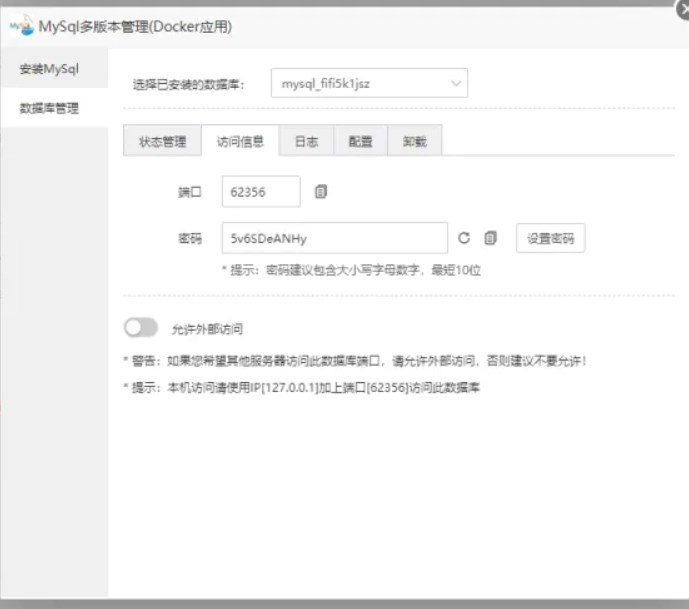Regenerate password with the refresh icon

pos(464,238)
